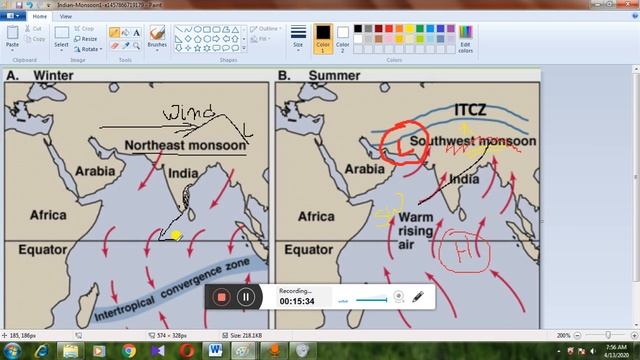Select the Line shape
The image size is (640, 360).
point(179,29)
